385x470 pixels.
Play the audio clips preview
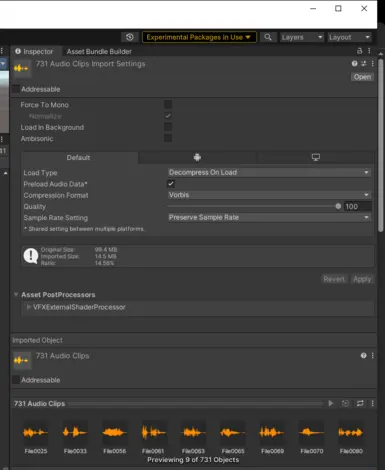point(331,403)
